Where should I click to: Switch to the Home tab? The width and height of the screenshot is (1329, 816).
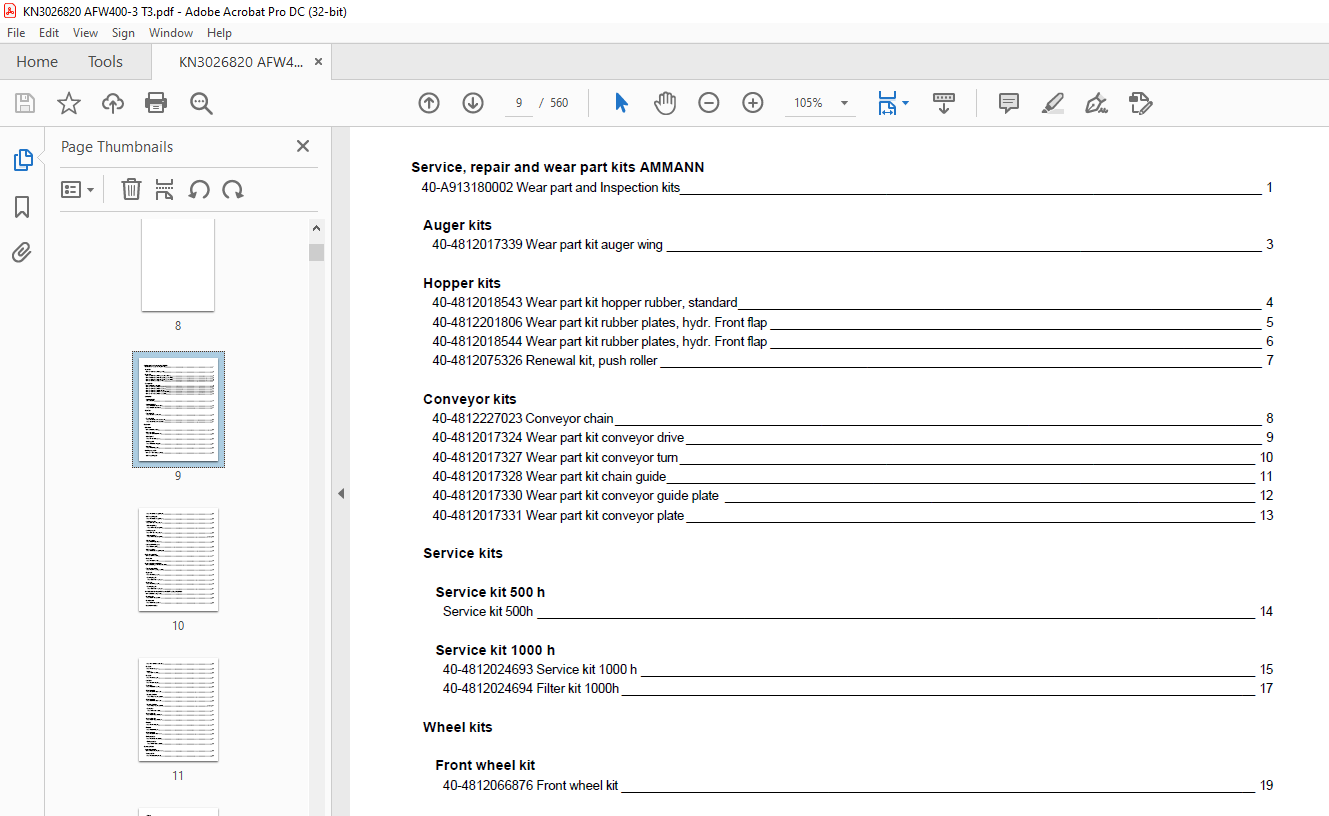coord(37,62)
